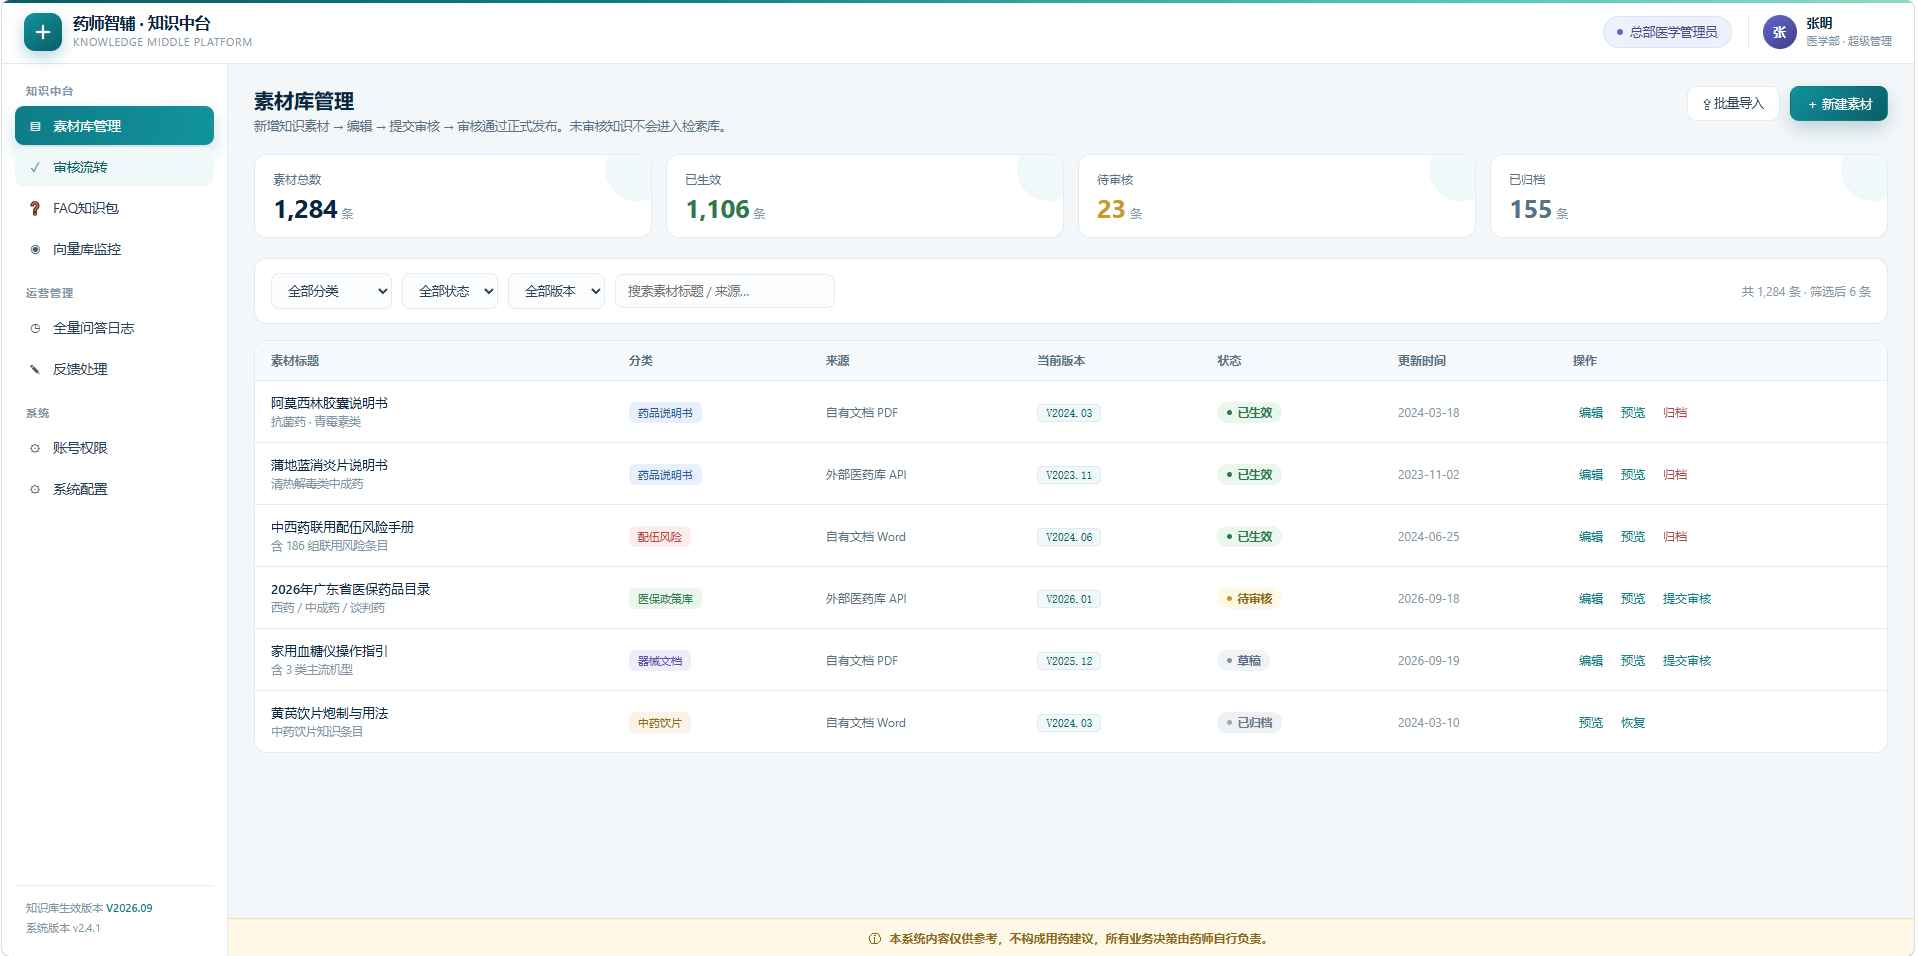The width and height of the screenshot is (1918, 956).
Task: Click the 系统配置 gear icon
Action: pyautogui.click(x=35, y=489)
